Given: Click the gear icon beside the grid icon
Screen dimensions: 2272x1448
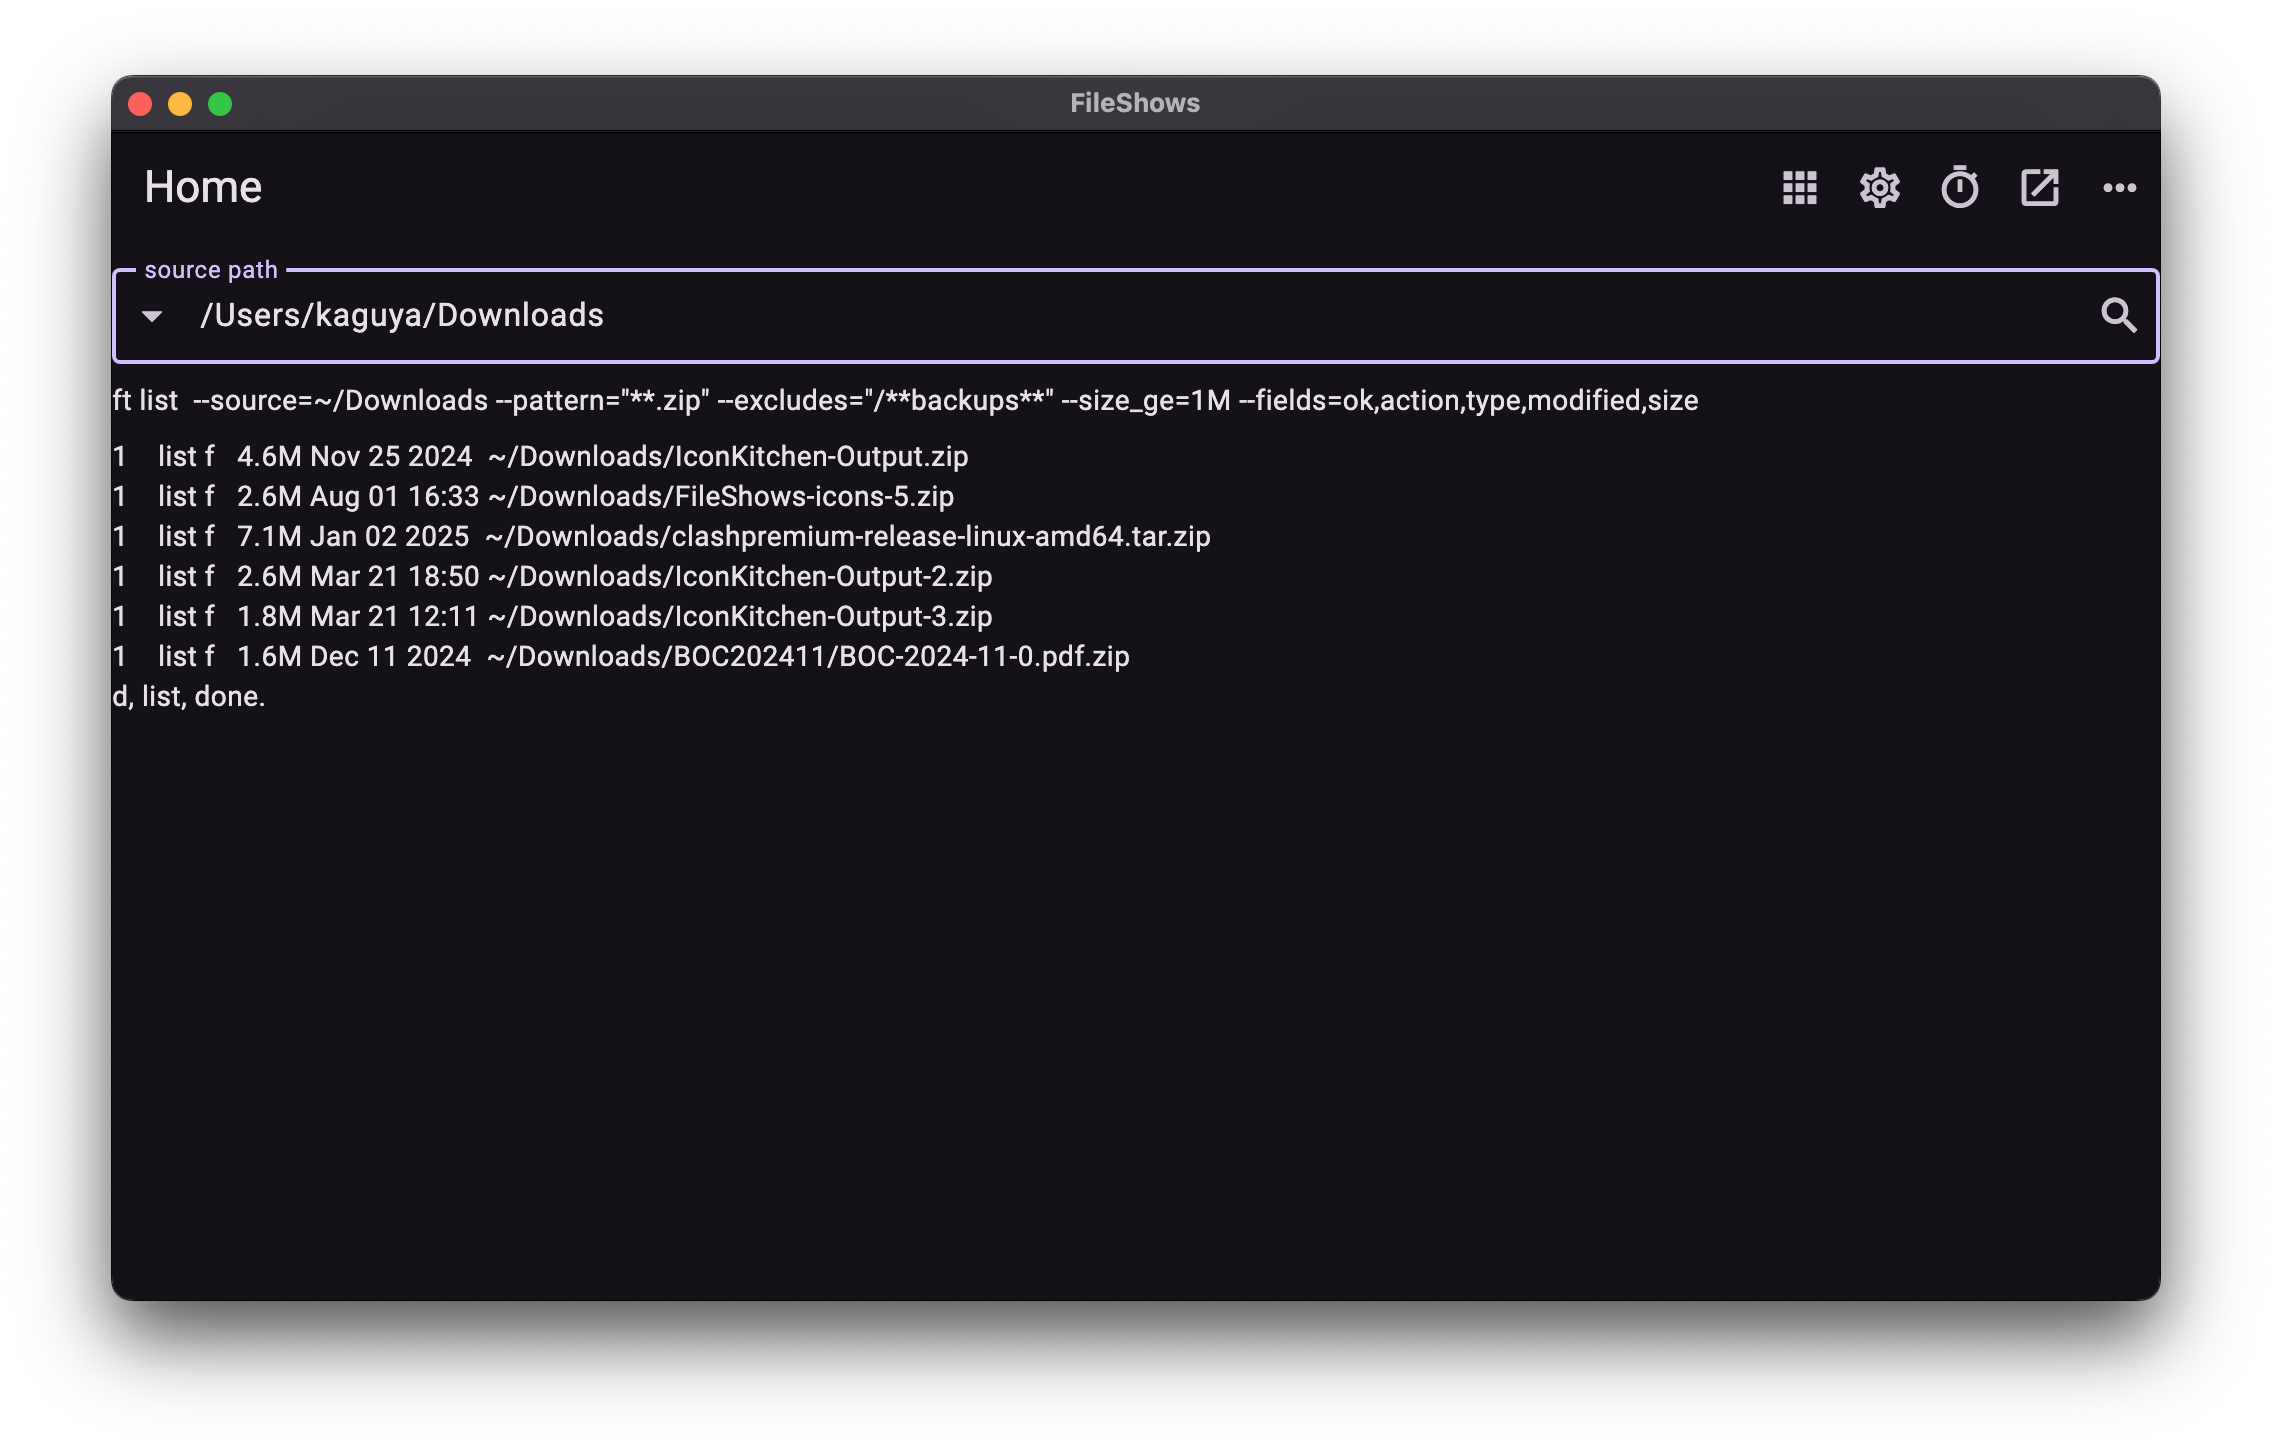Looking at the screenshot, I should point(1879,188).
